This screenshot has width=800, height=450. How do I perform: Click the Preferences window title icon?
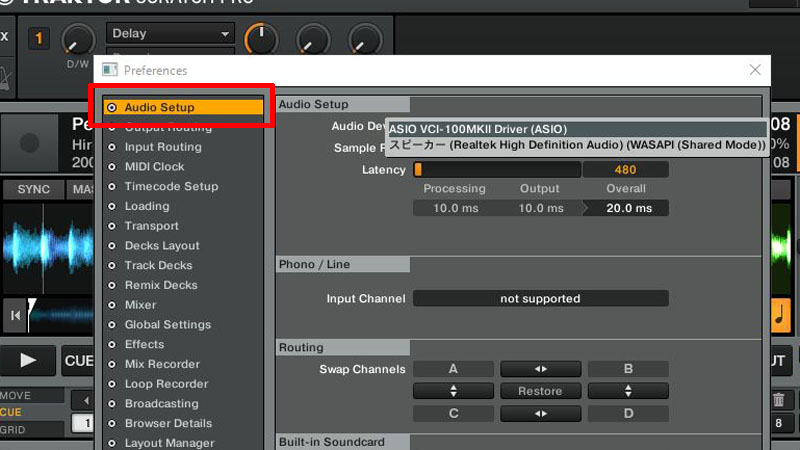[110, 69]
